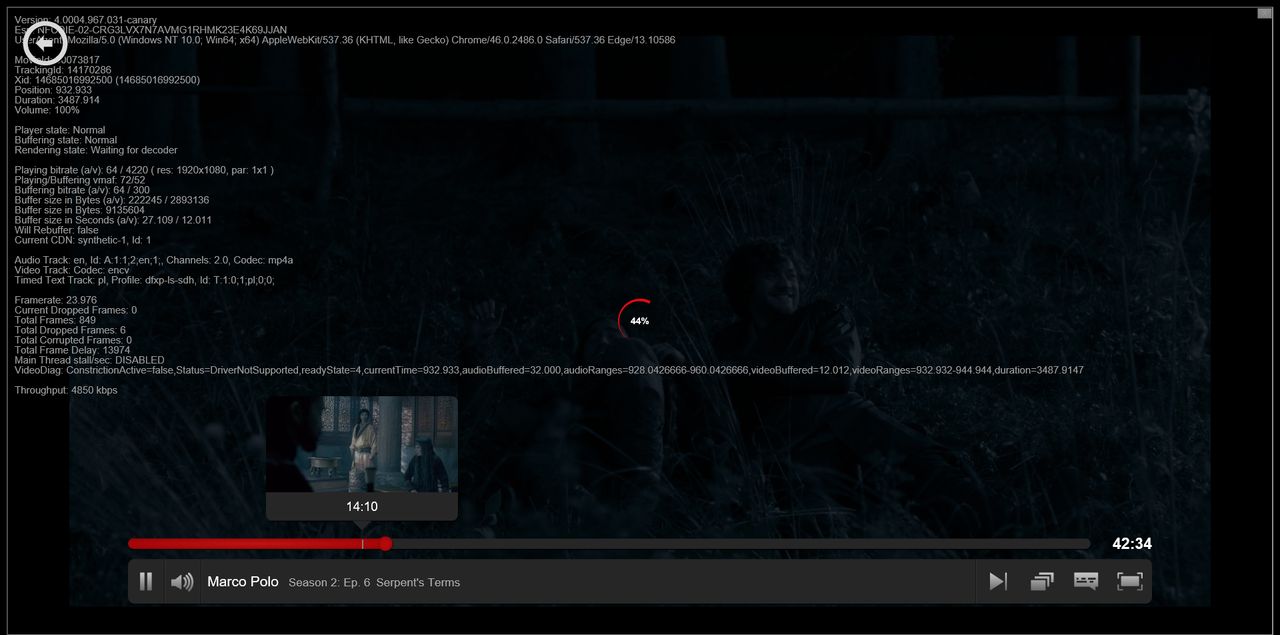Pause the Marco Polo playback
This screenshot has width=1280, height=635.
pos(146,581)
